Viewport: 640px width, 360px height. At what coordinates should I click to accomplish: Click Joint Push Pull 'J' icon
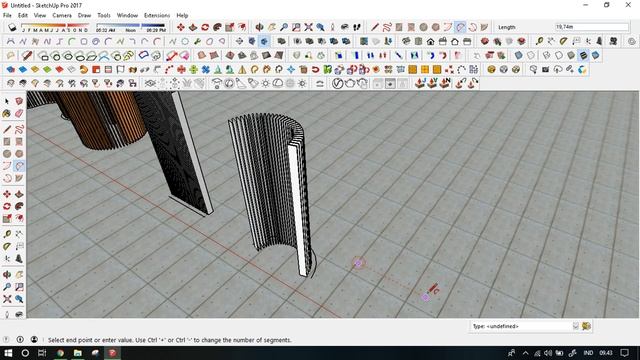[420, 84]
